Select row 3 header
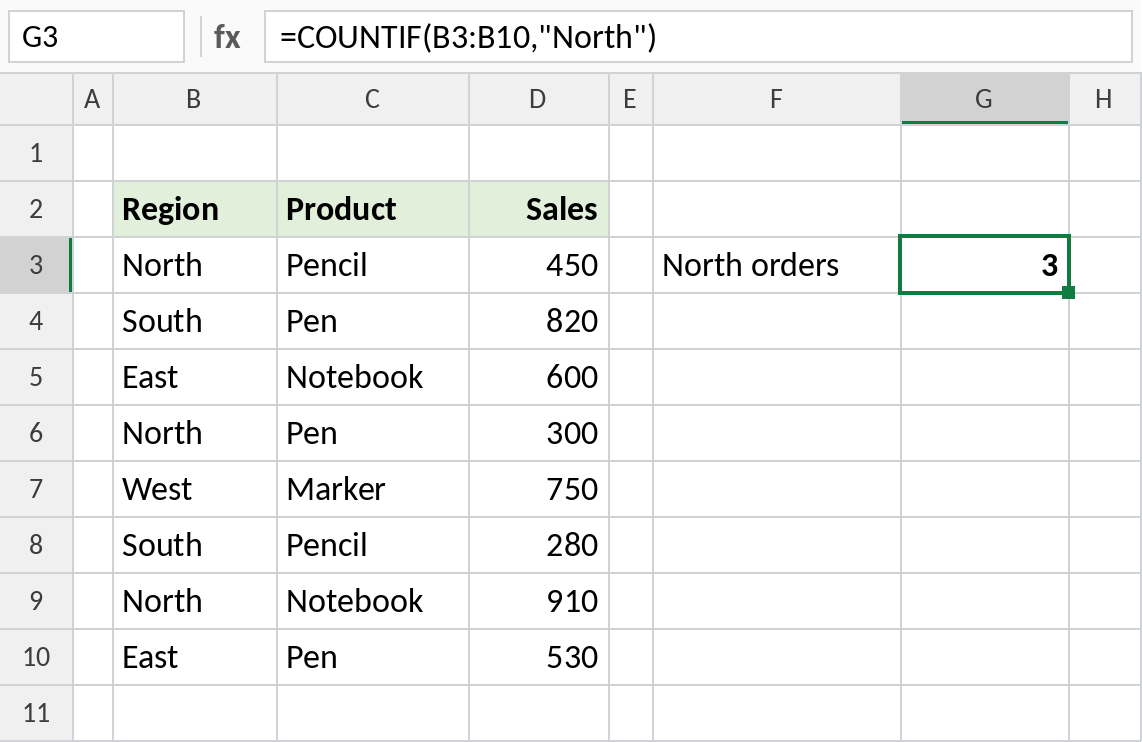This screenshot has width=1142, height=742. (x=36, y=265)
